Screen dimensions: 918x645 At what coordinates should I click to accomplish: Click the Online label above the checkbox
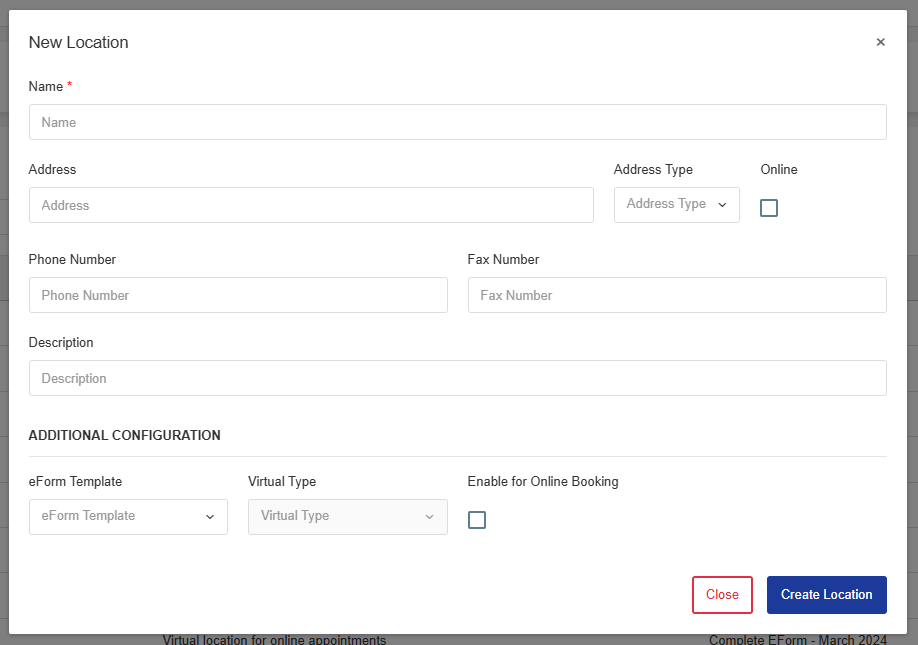(779, 170)
